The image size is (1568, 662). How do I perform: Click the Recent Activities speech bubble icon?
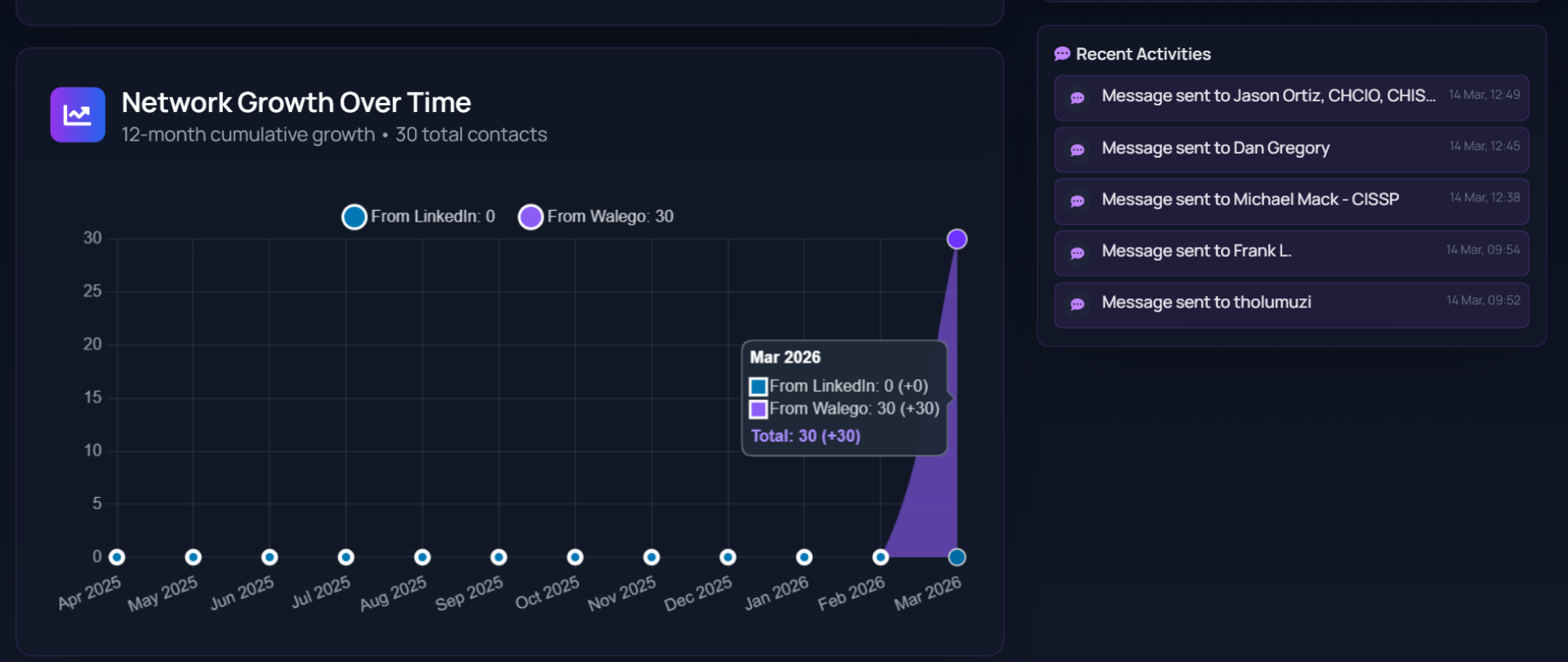1062,54
